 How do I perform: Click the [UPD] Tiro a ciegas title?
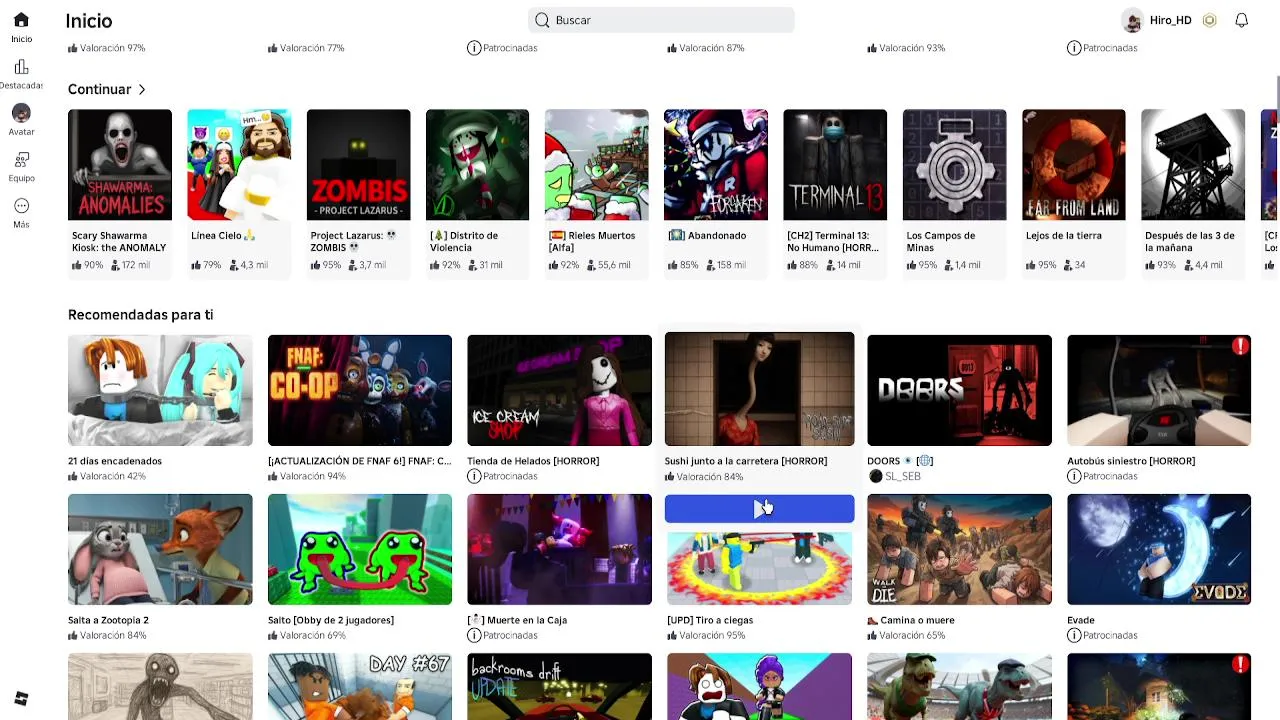[x=710, y=620]
